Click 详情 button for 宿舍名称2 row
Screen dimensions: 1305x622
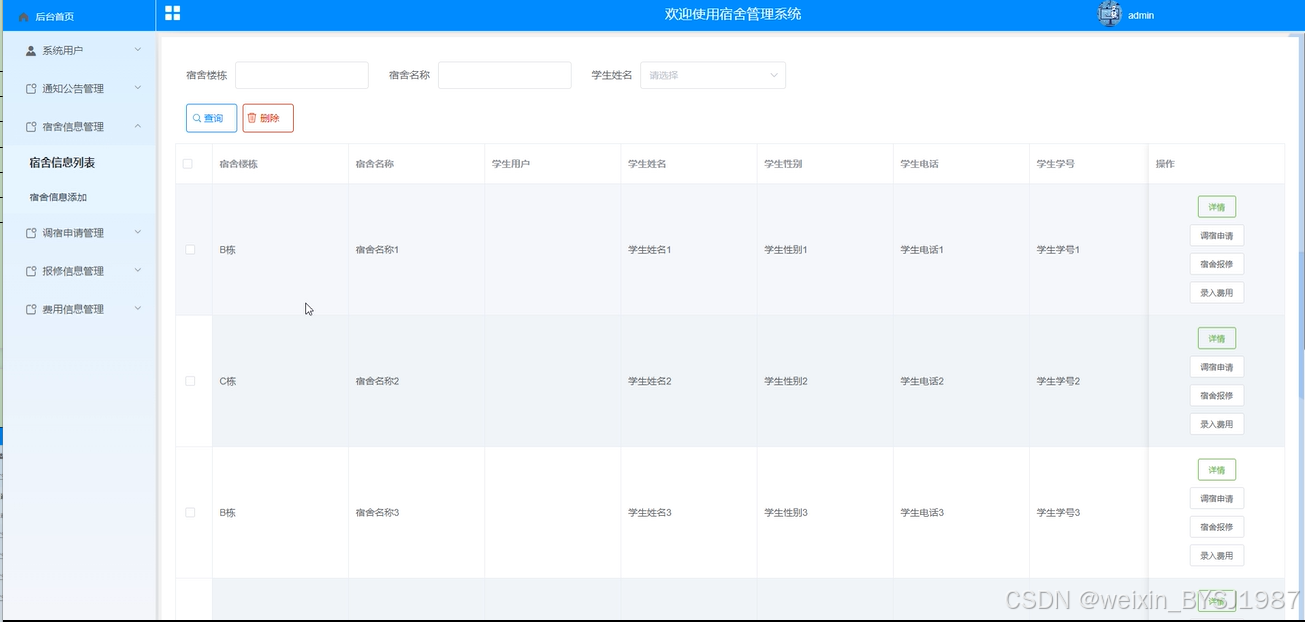click(1217, 338)
